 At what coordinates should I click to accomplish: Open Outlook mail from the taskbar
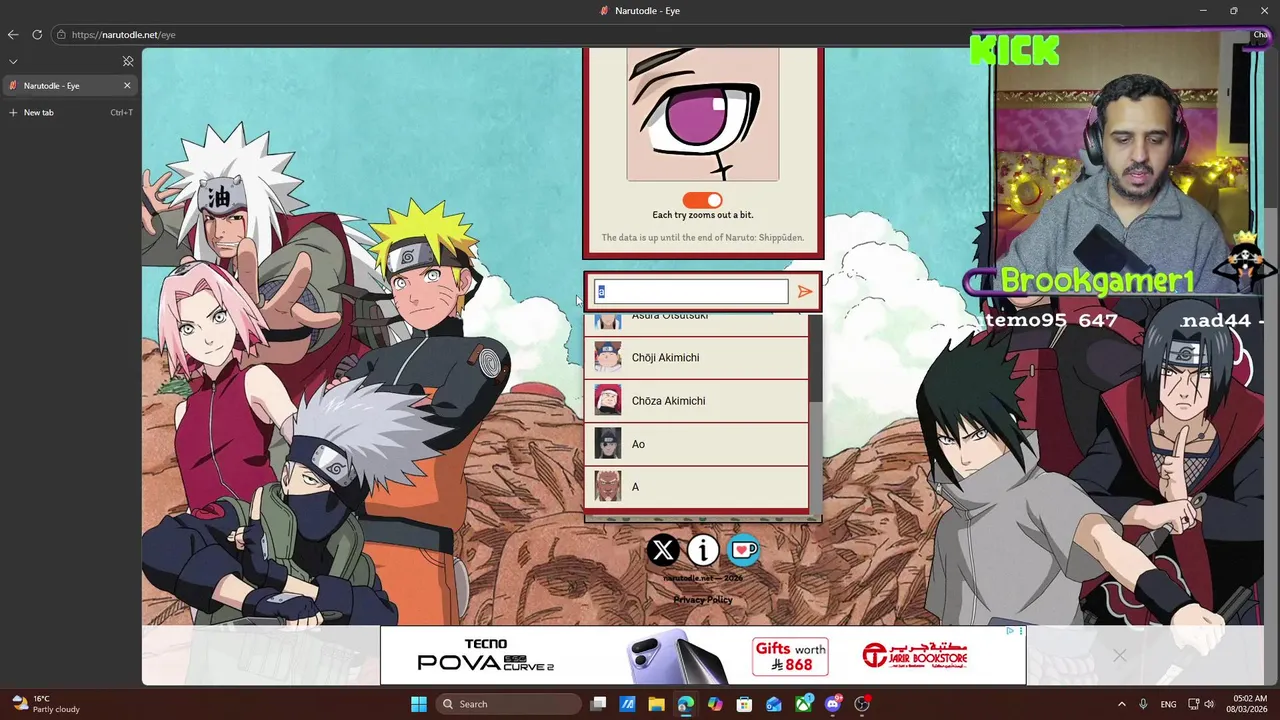774,704
